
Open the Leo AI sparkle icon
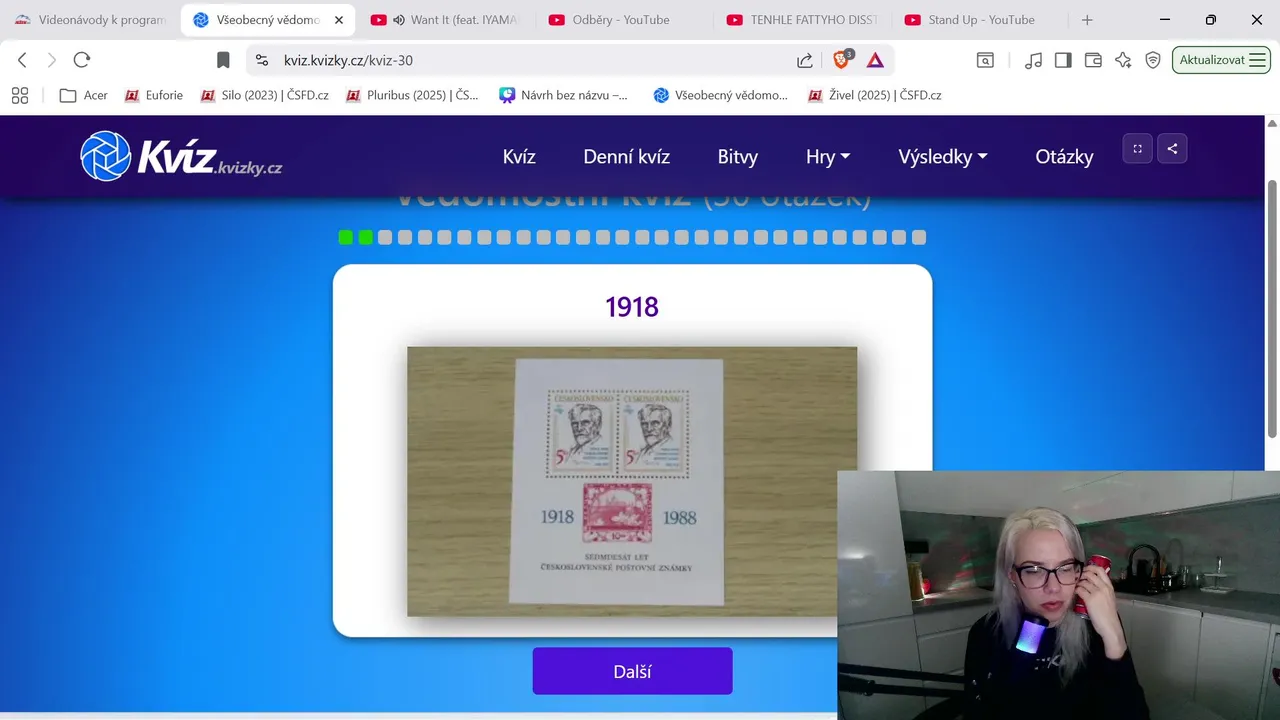click(1123, 60)
